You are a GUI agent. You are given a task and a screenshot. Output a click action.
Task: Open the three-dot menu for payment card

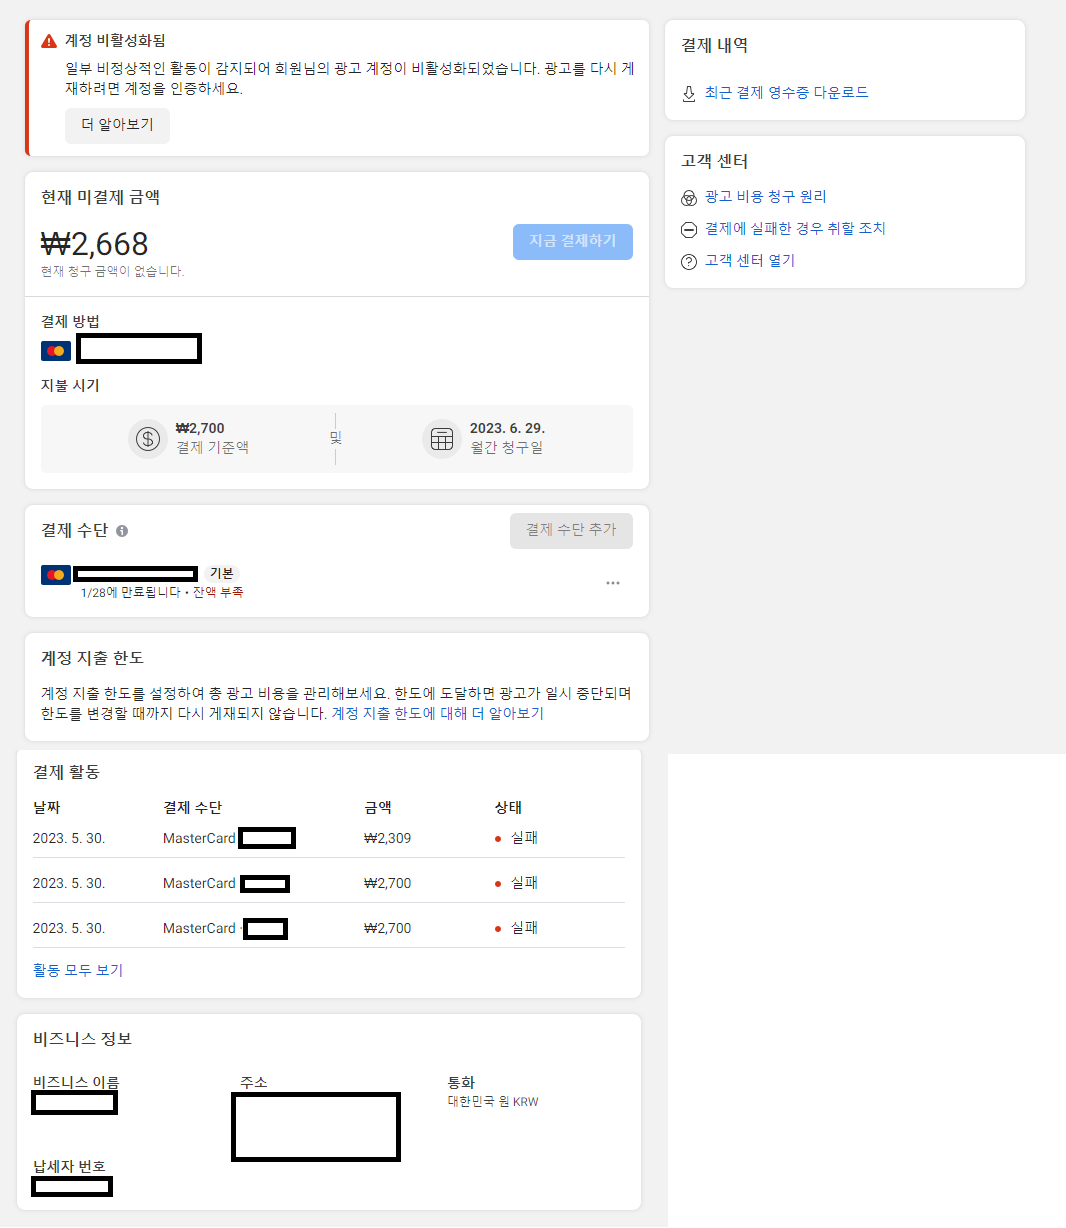tap(612, 583)
